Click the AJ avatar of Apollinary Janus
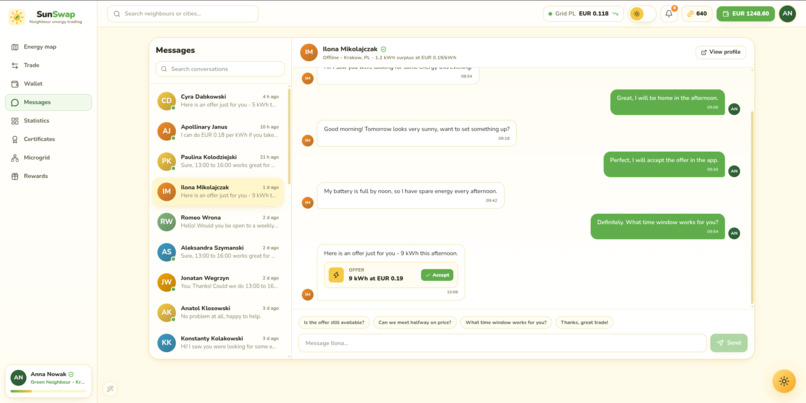 coord(167,131)
